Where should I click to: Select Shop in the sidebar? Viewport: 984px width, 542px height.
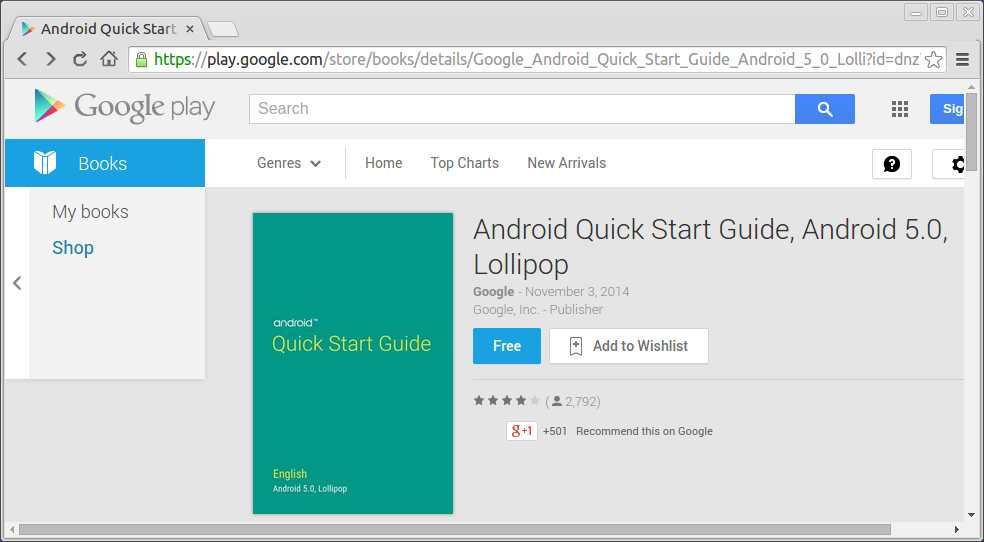click(x=73, y=248)
